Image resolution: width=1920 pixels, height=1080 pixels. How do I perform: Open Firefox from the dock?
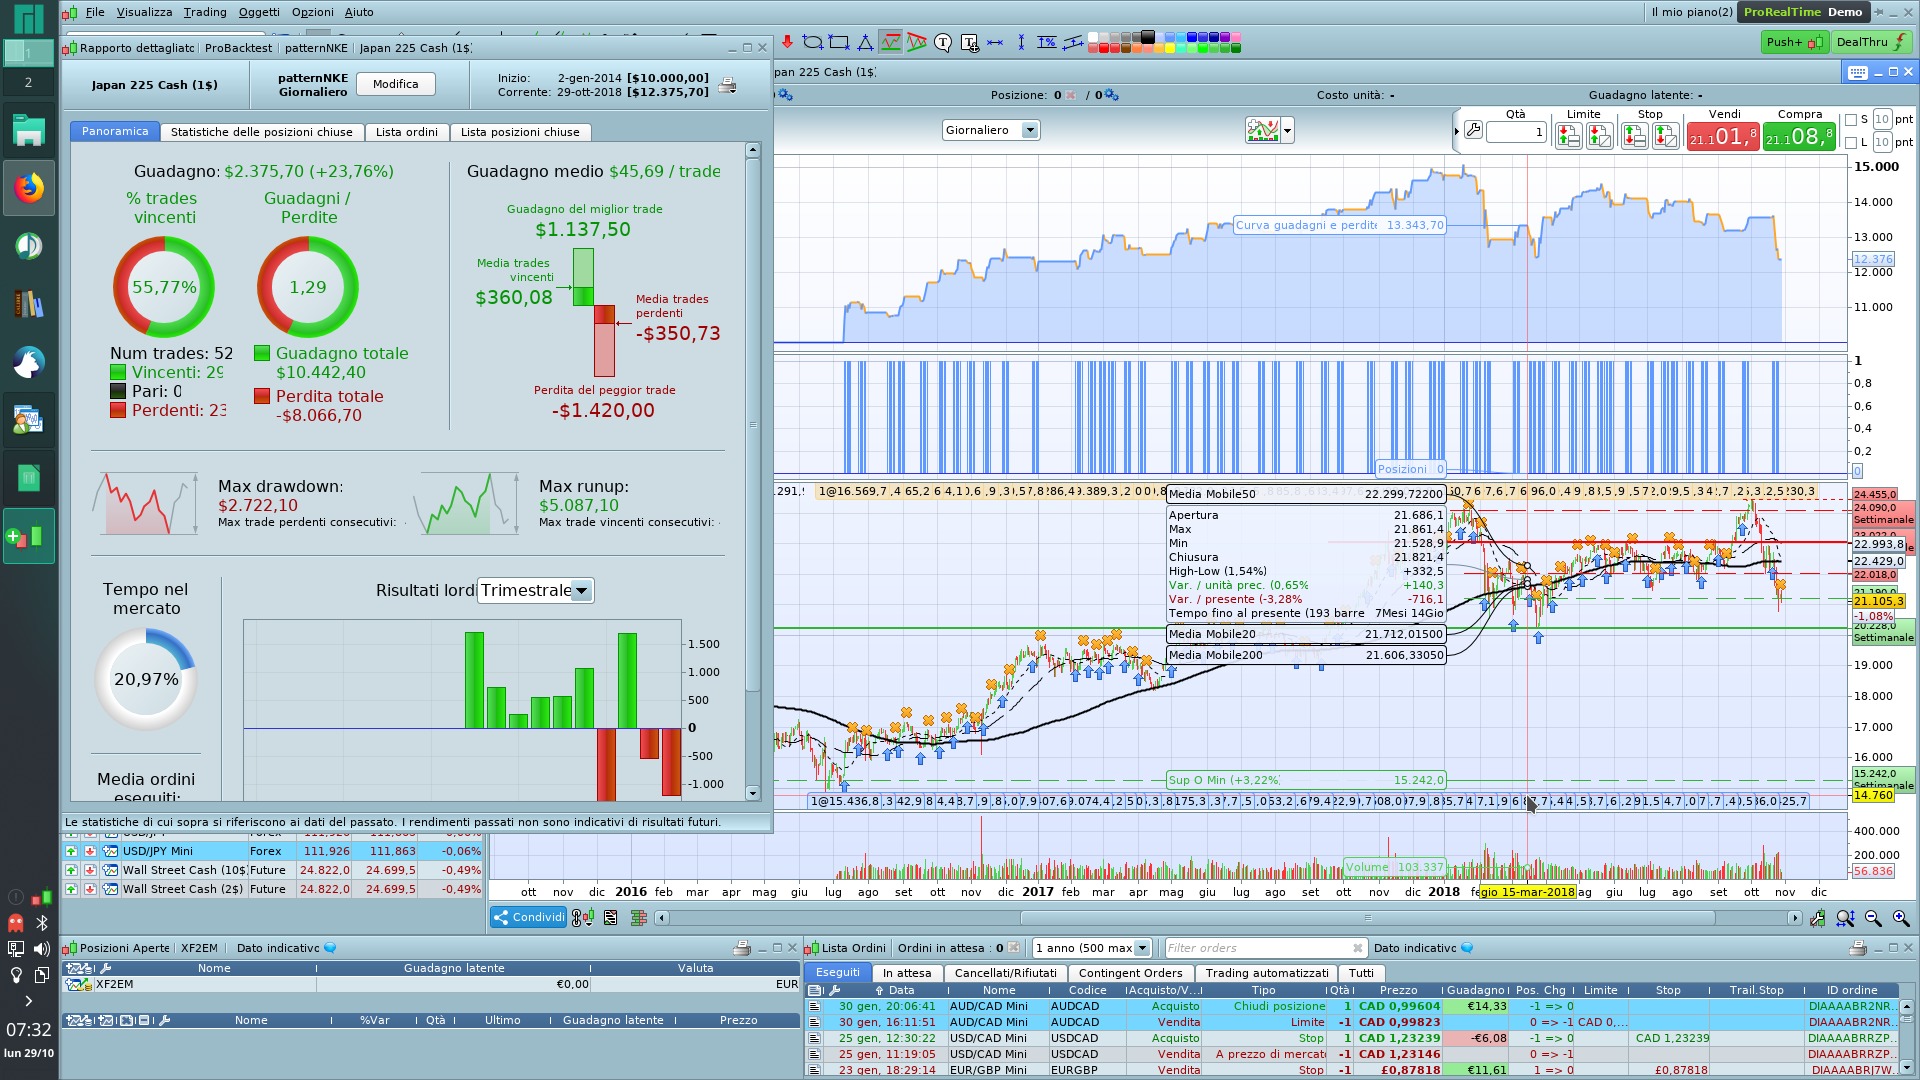[x=28, y=188]
